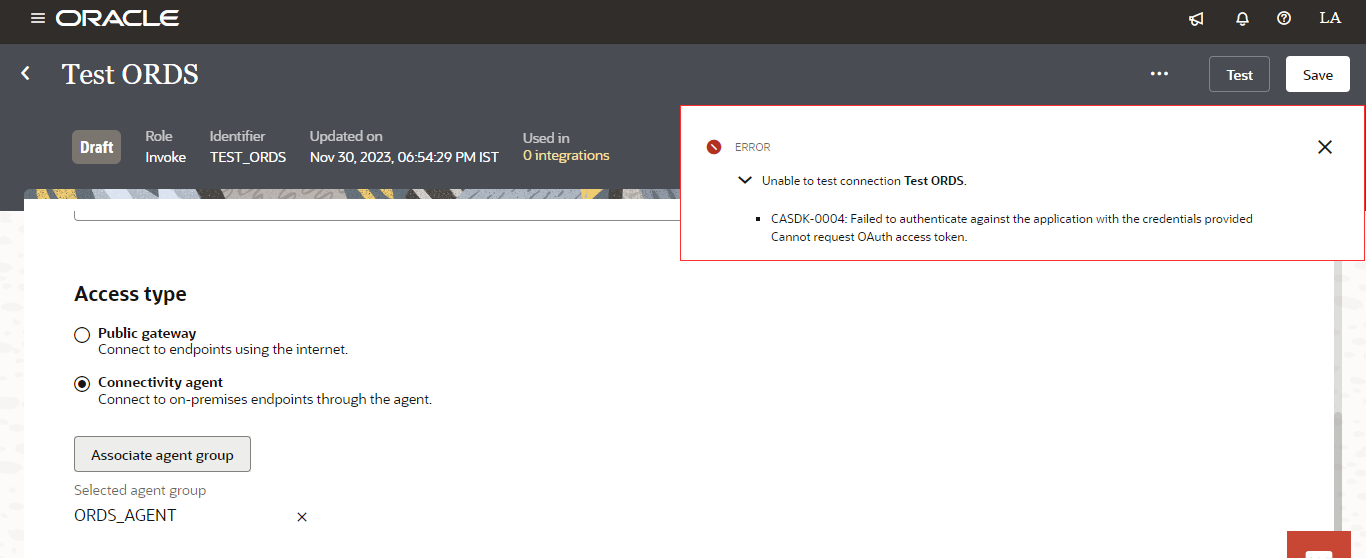Image resolution: width=1366 pixels, height=558 pixels.
Task: Open the three-dot actions menu
Action: click(x=1159, y=74)
